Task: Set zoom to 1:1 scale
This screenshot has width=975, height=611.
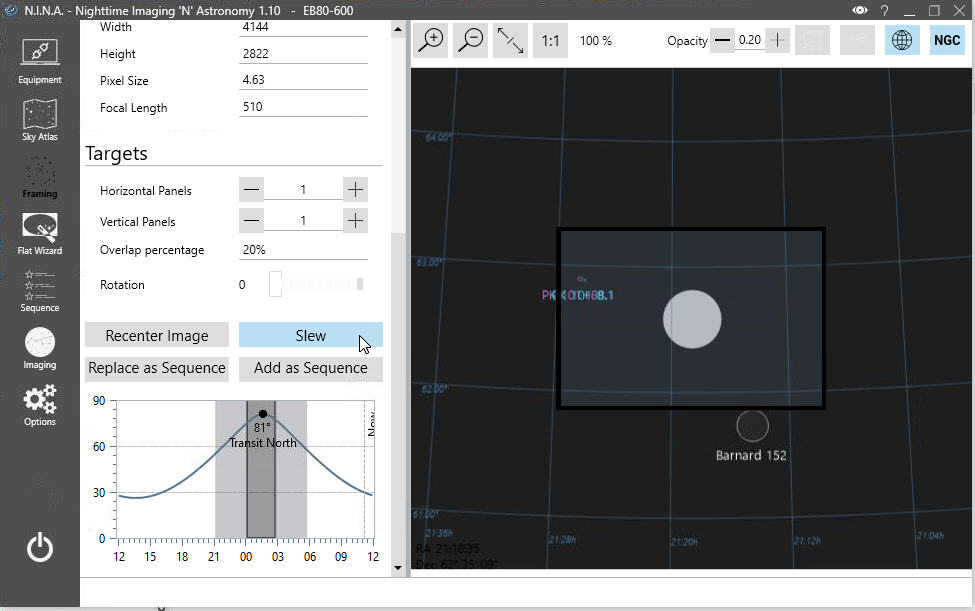Action: pos(550,41)
